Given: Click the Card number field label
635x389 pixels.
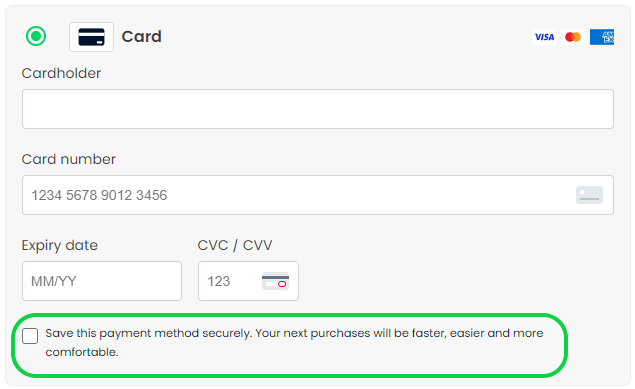Looking at the screenshot, I should pos(69,159).
